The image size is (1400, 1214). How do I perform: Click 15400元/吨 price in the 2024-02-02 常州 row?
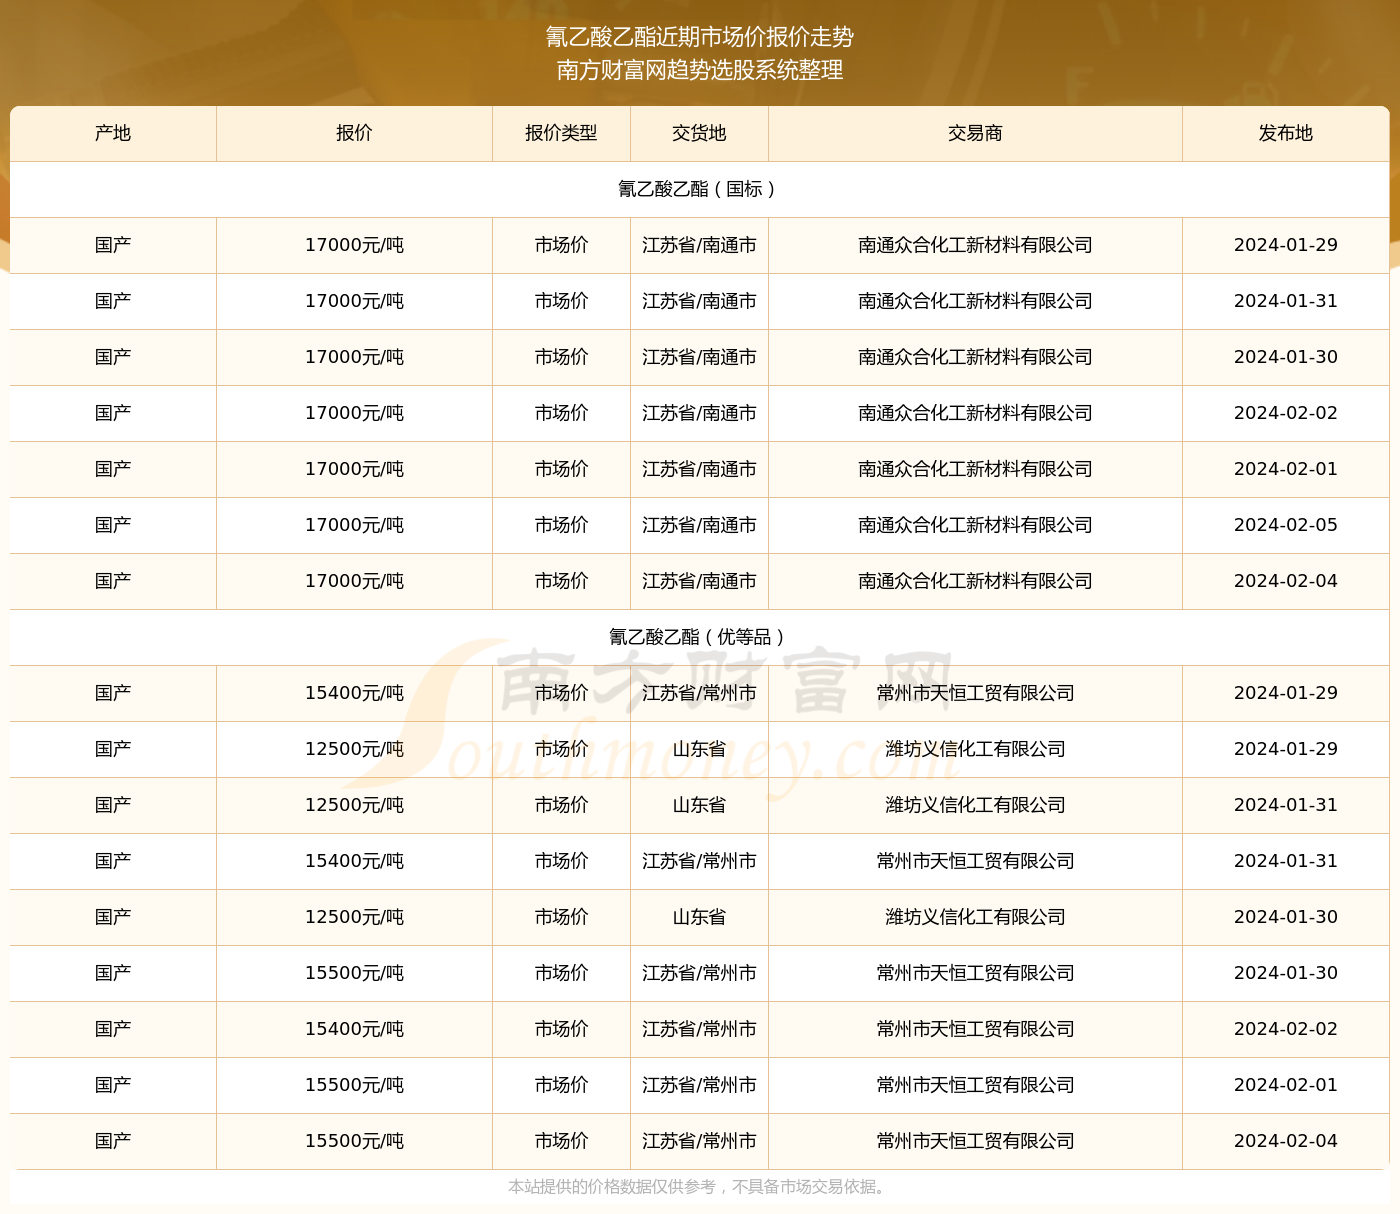pyautogui.click(x=354, y=1029)
